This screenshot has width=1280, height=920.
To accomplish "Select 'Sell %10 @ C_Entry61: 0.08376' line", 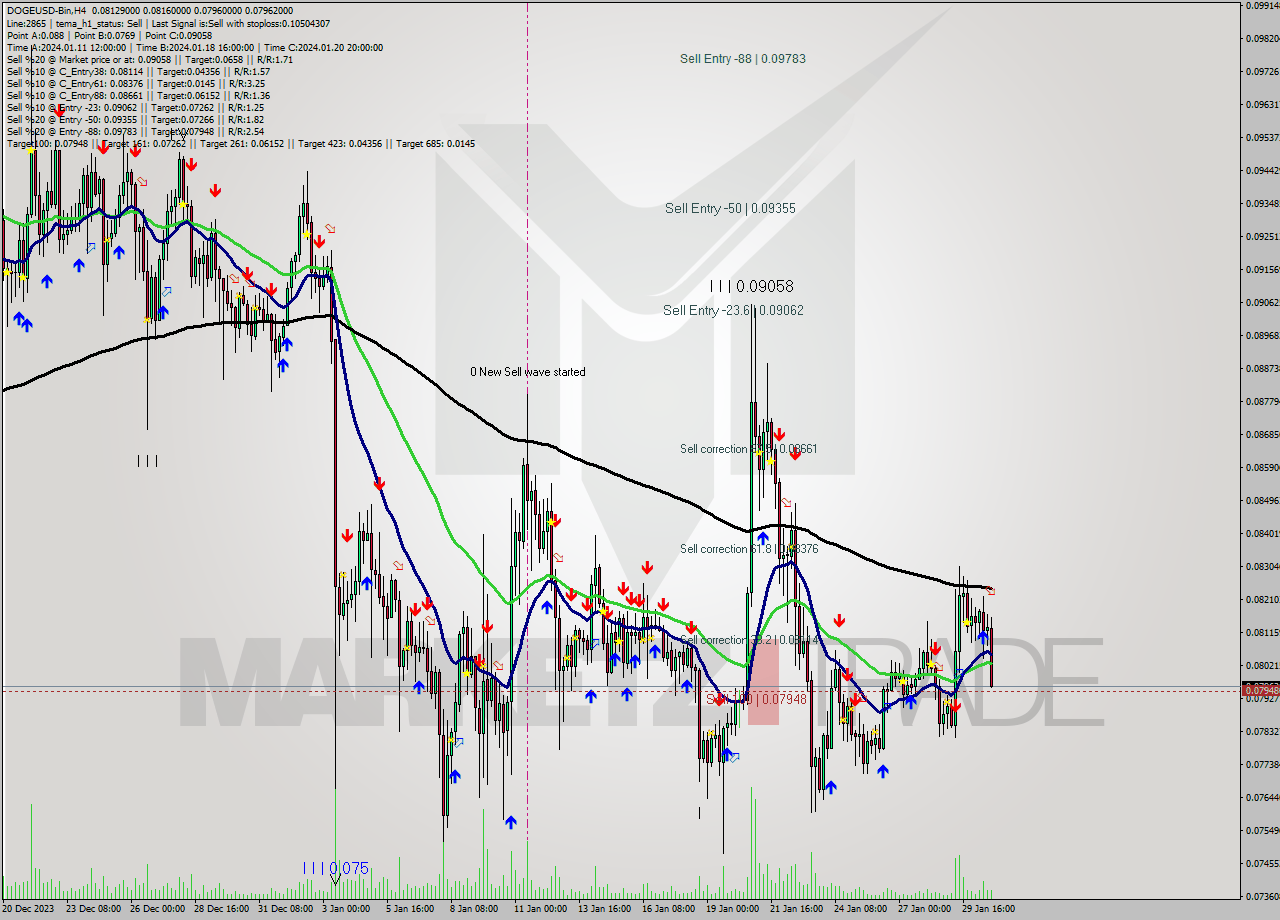I will click(x=135, y=83).
